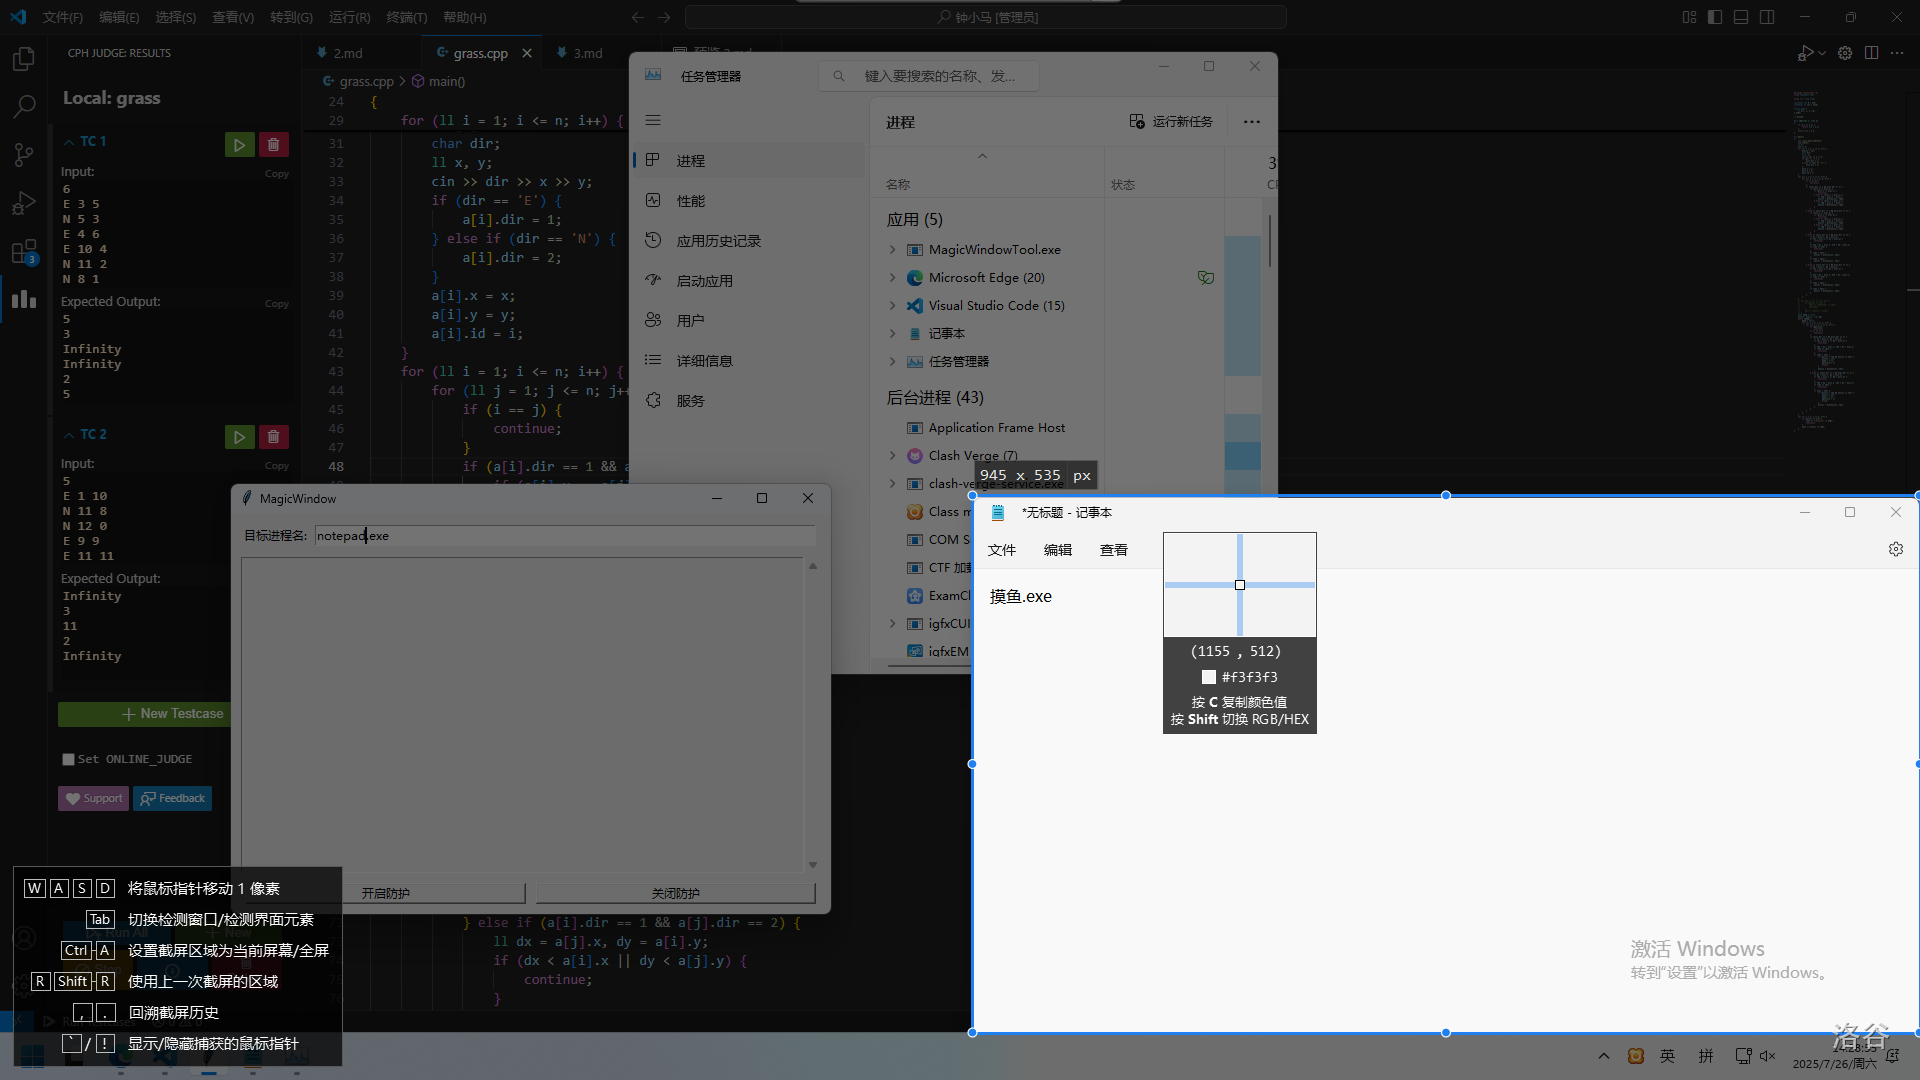Image resolution: width=1920 pixels, height=1080 pixels.
Task: Click the #f3f3f3 color swatch
Action: pyautogui.click(x=1208, y=677)
